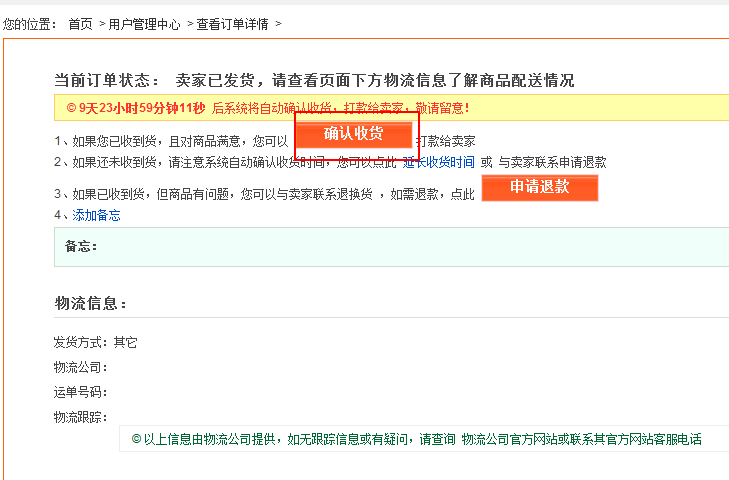The height and width of the screenshot is (480, 729).
Task: Click the 发货方式：其它 line
Action: [x=96, y=342]
